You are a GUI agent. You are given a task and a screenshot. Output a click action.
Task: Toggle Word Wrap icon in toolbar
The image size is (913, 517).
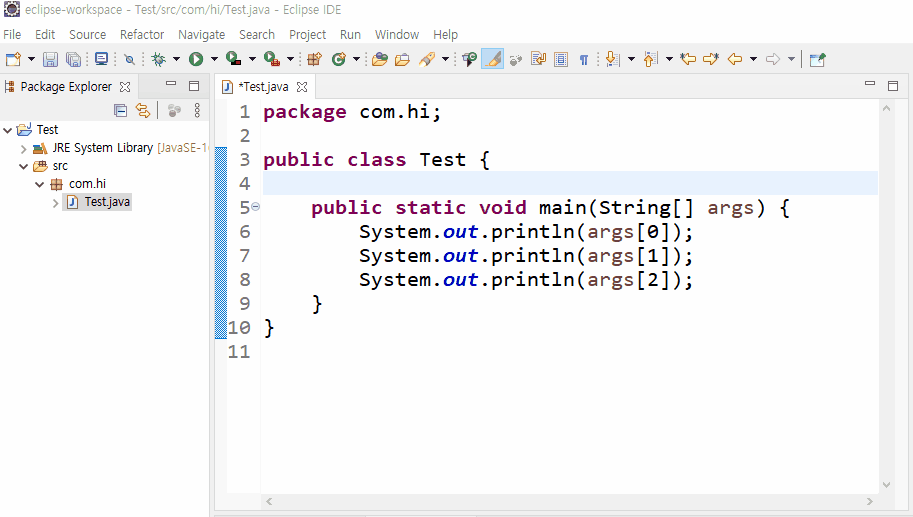pyautogui.click(x=538, y=59)
